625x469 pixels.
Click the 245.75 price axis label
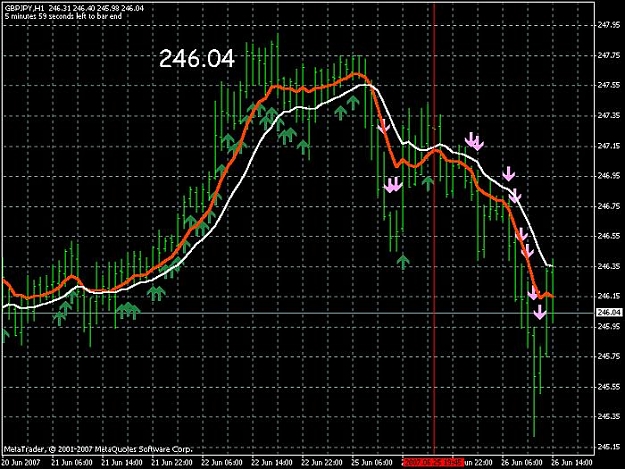click(609, 356)
